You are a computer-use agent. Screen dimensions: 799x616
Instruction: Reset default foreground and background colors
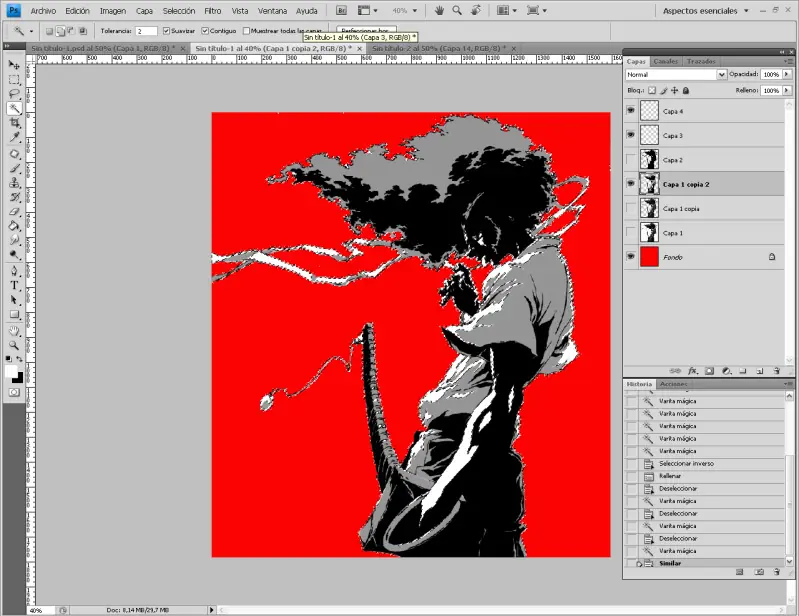tap(9, 359)
